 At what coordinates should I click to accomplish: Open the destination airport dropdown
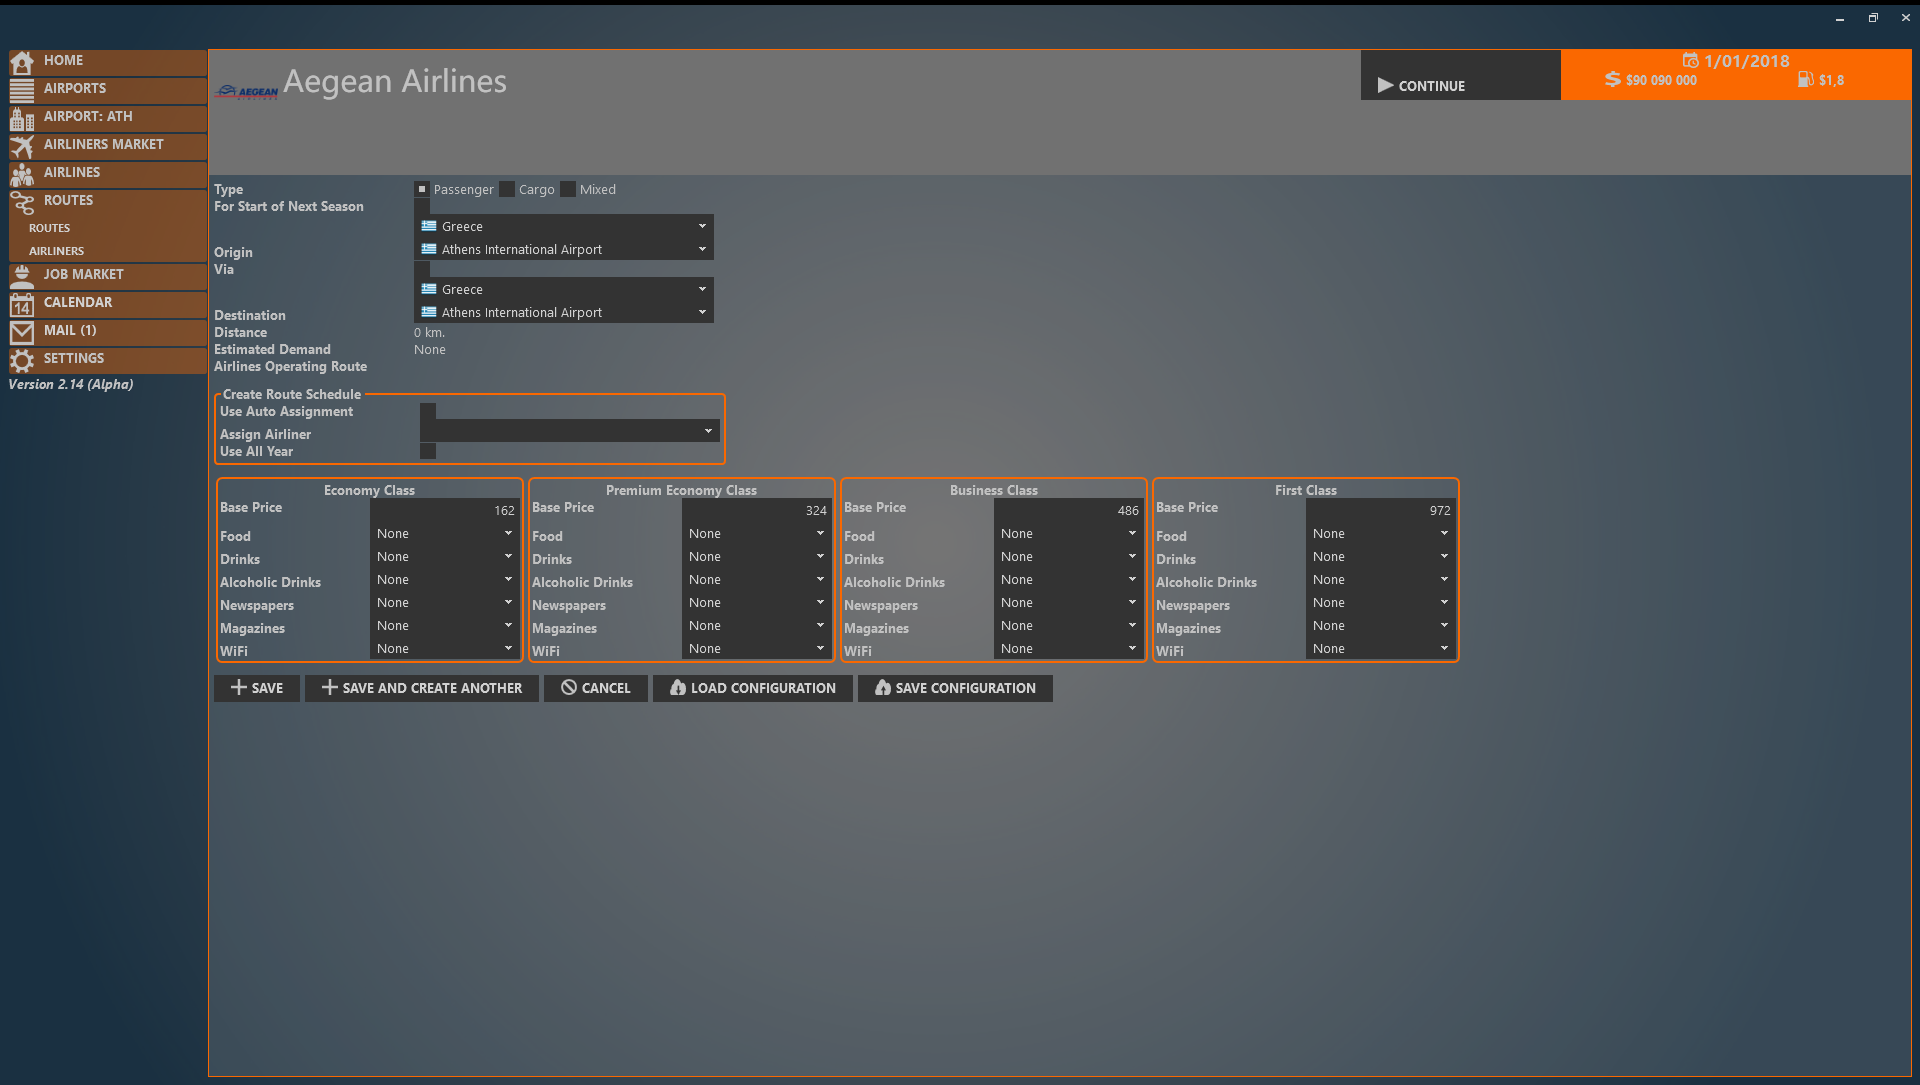pos(564,312)
